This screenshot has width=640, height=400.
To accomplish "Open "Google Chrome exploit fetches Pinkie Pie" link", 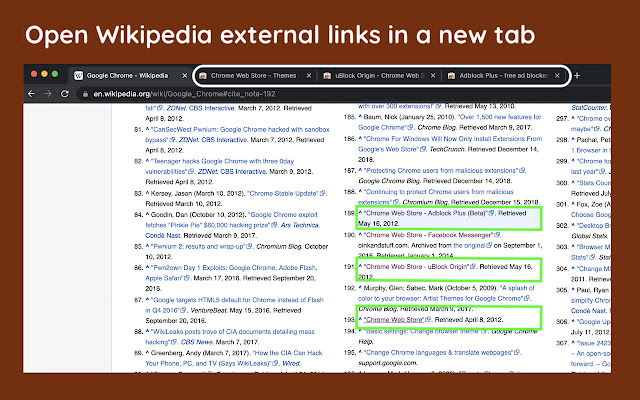I will coord(231,220).
